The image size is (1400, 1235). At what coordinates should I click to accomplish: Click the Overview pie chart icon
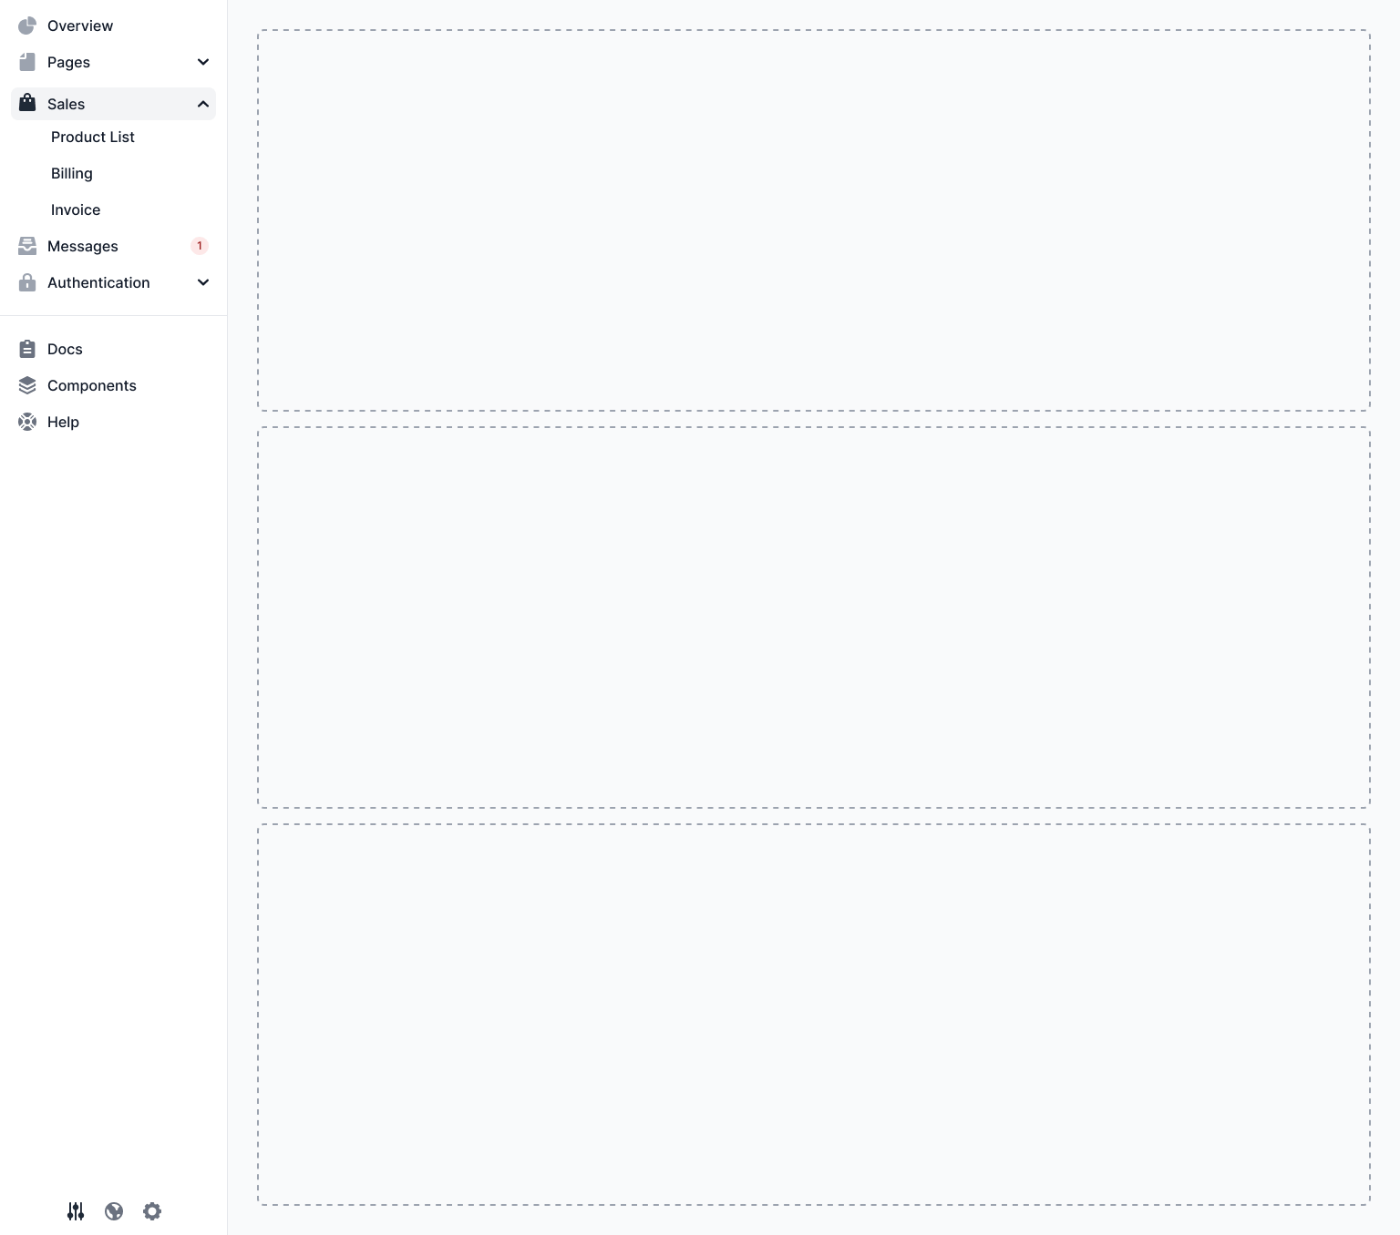pyautogui.click(x=27, y=26)
